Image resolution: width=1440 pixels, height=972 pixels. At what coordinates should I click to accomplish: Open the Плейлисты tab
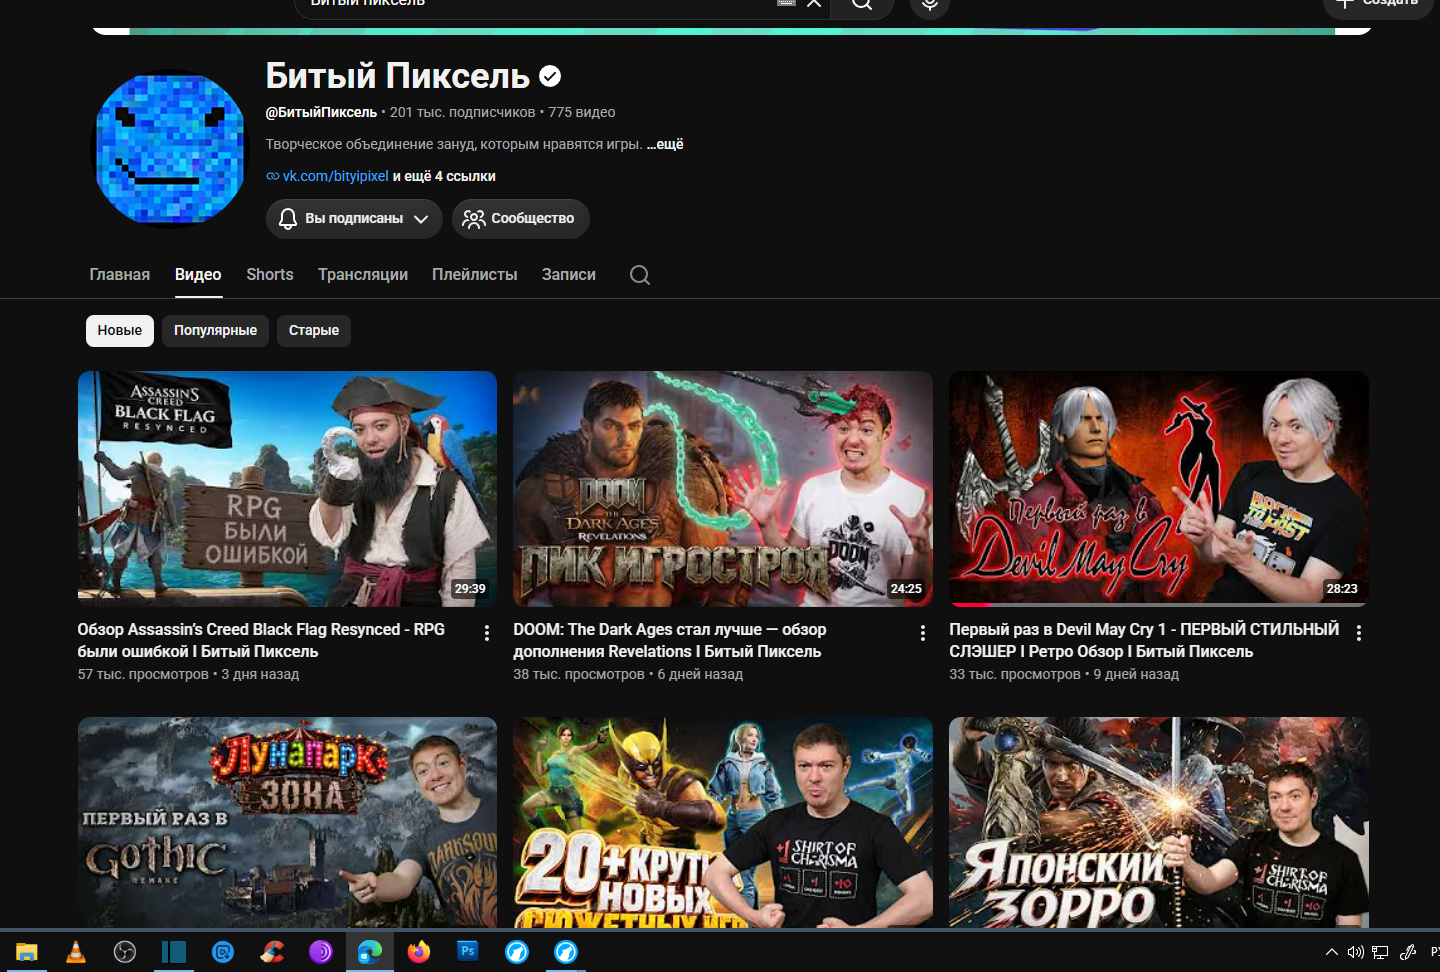click(x=475, y=275)
